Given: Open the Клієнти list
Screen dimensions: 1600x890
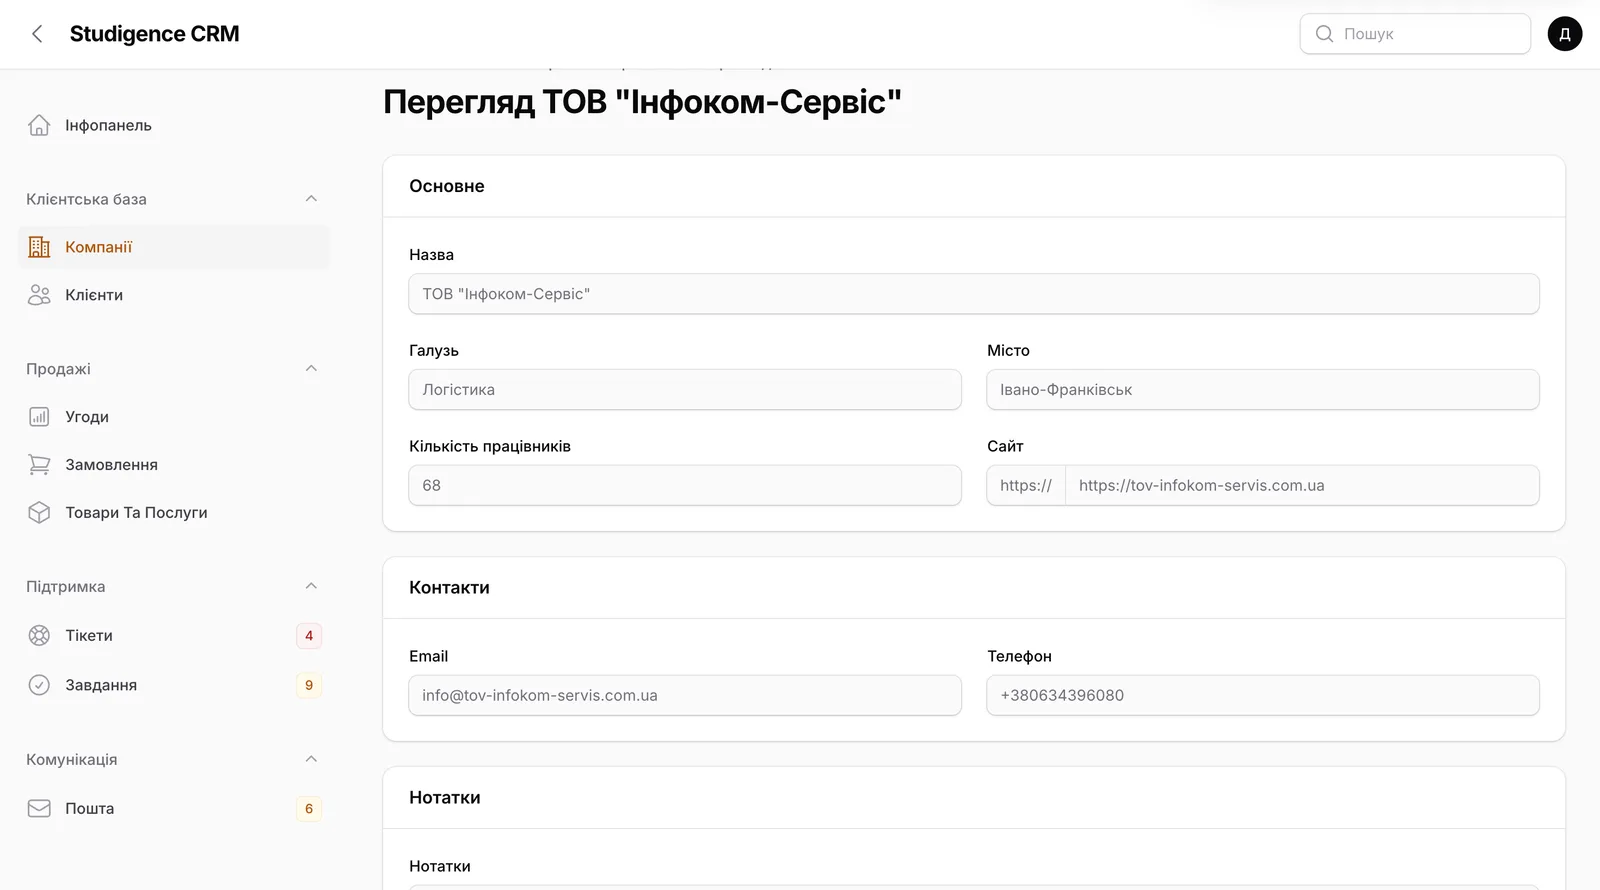Looking at the screenshot, I should coord(174,295).
